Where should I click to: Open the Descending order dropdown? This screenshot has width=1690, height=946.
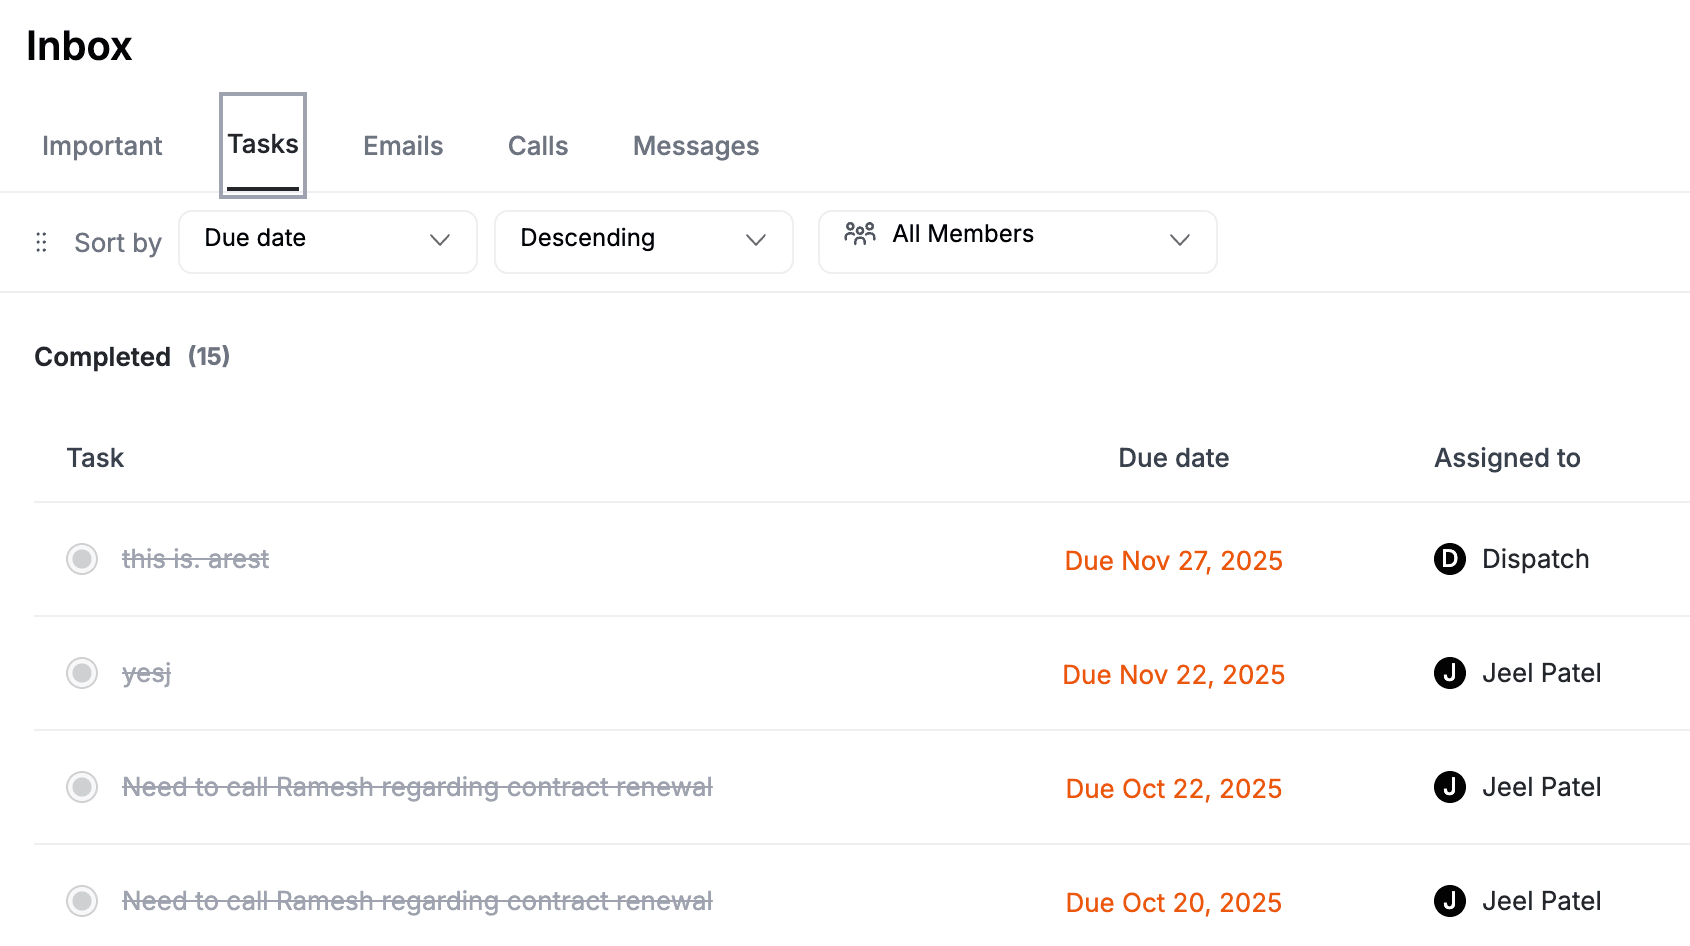coord(644,241)
